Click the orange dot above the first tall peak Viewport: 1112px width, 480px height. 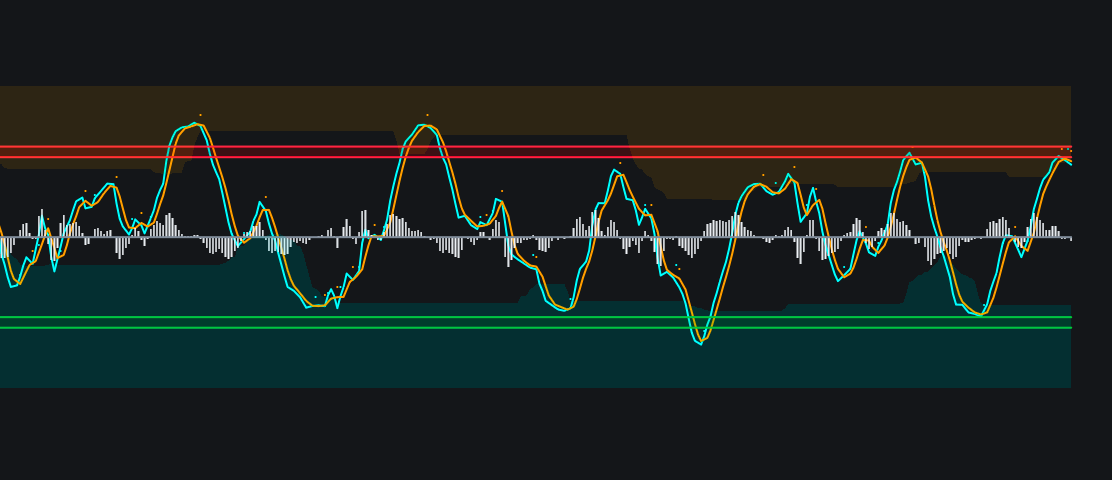200,115
